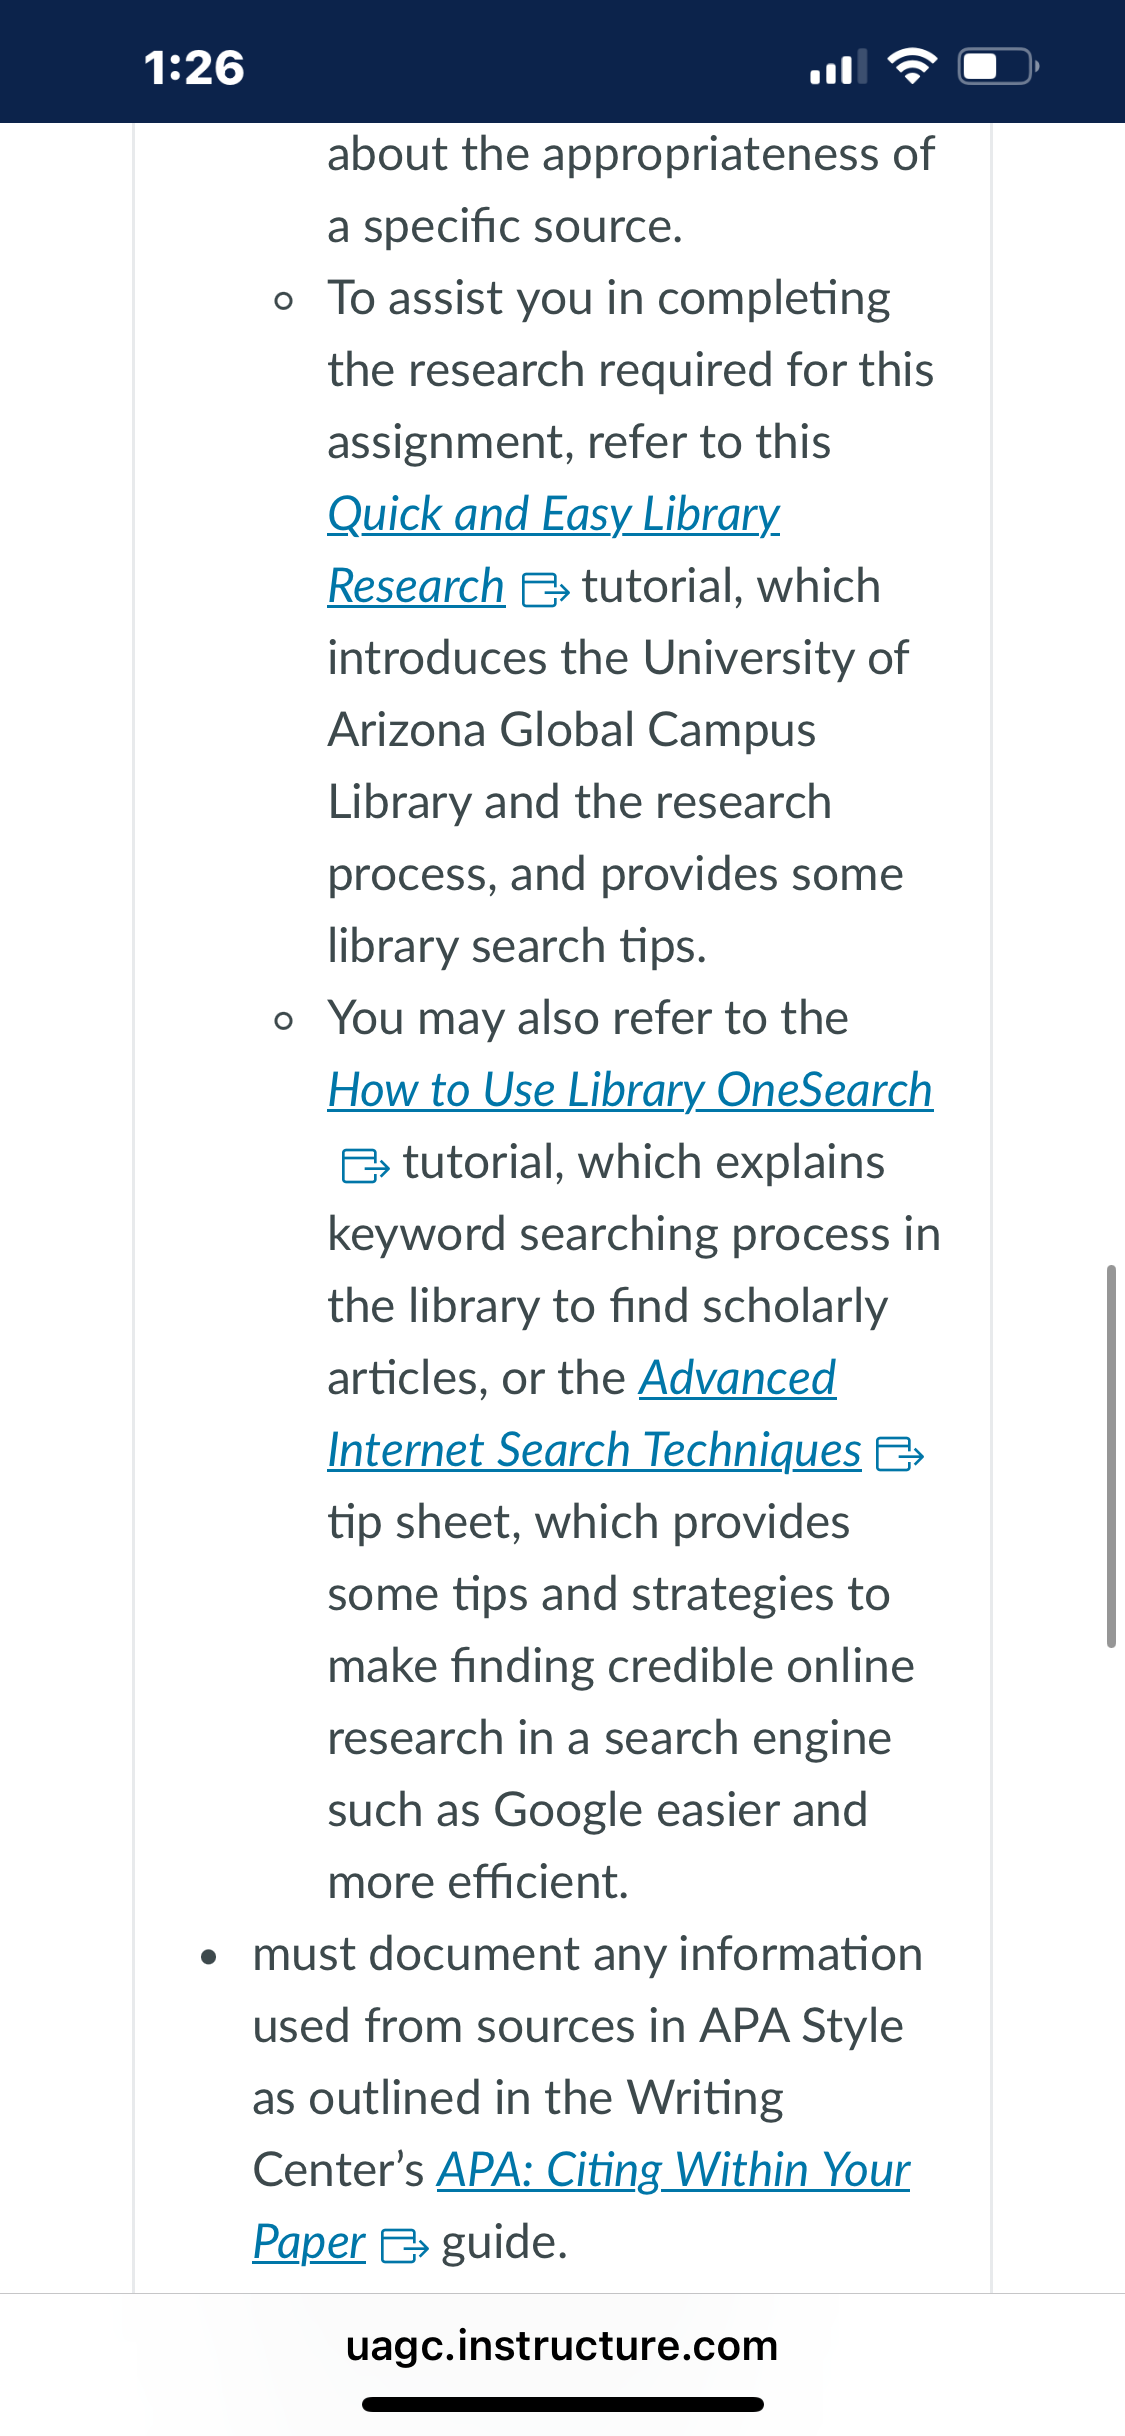Tap the uagc.instructure.com address bar
This screenshot has height=2436, width=1125.
click(562, 2346)
